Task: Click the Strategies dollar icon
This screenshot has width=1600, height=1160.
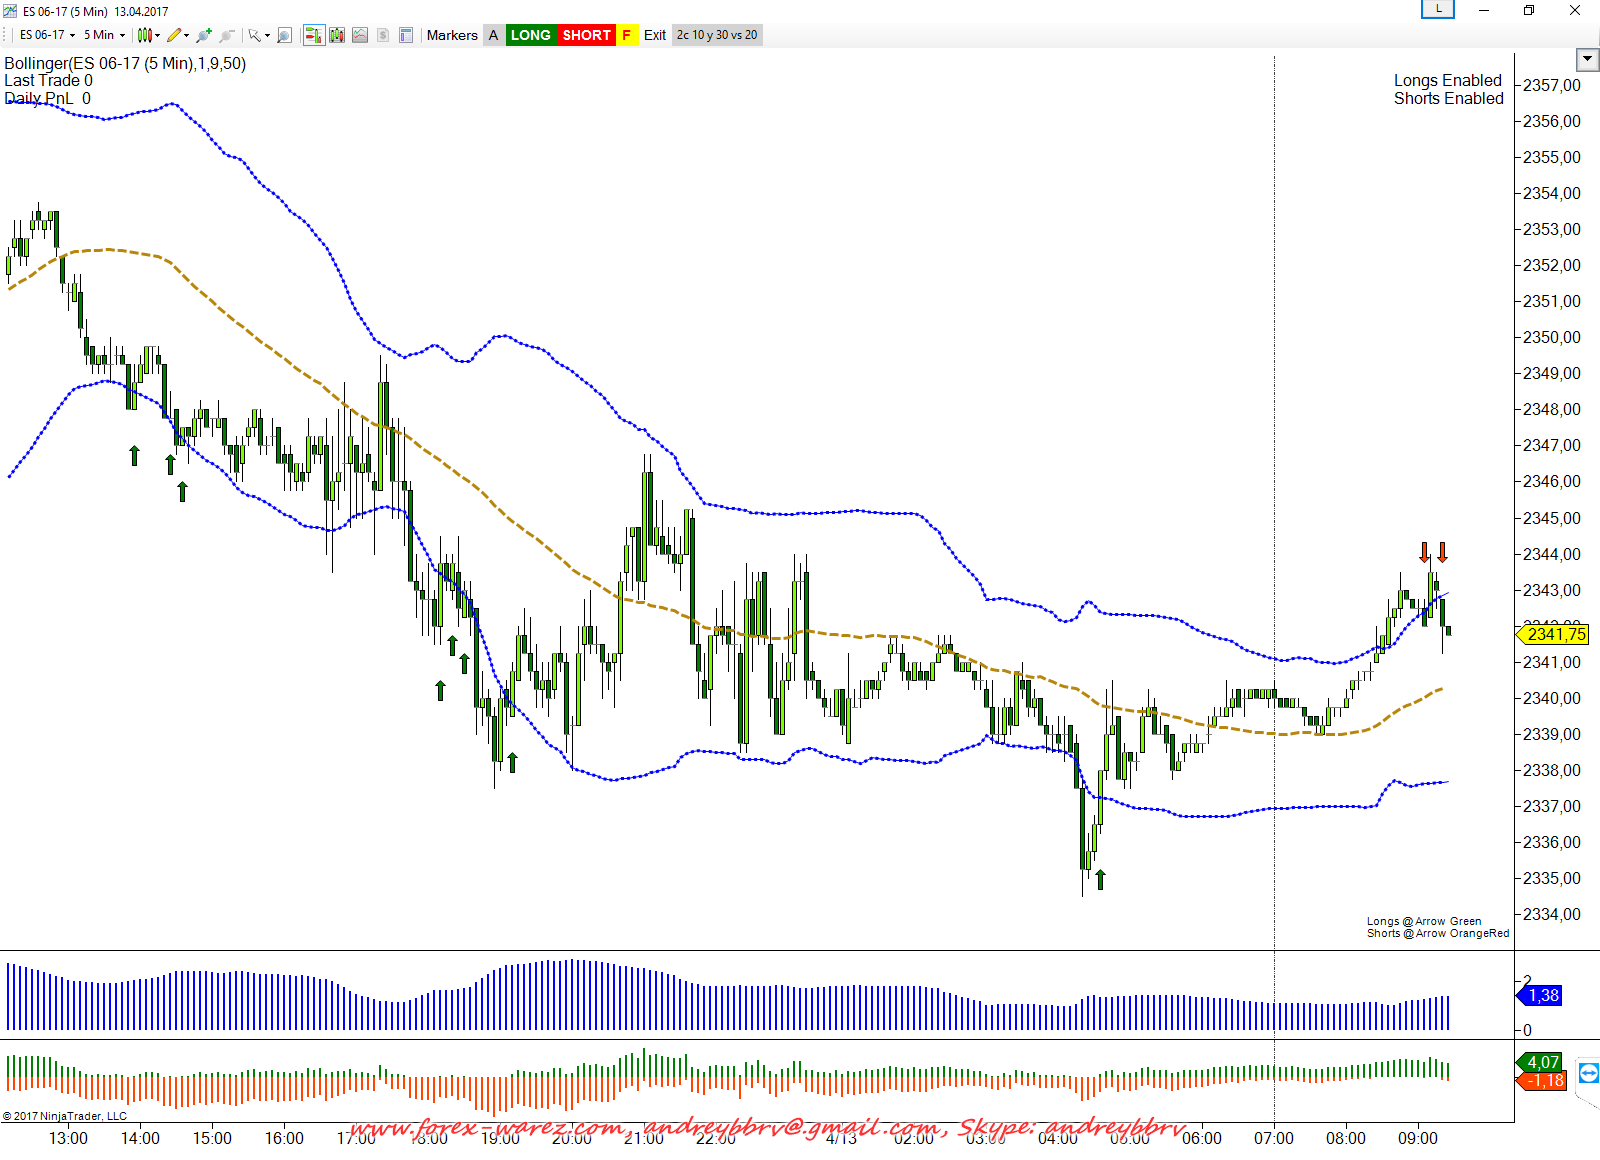Action: click(383, 35)
